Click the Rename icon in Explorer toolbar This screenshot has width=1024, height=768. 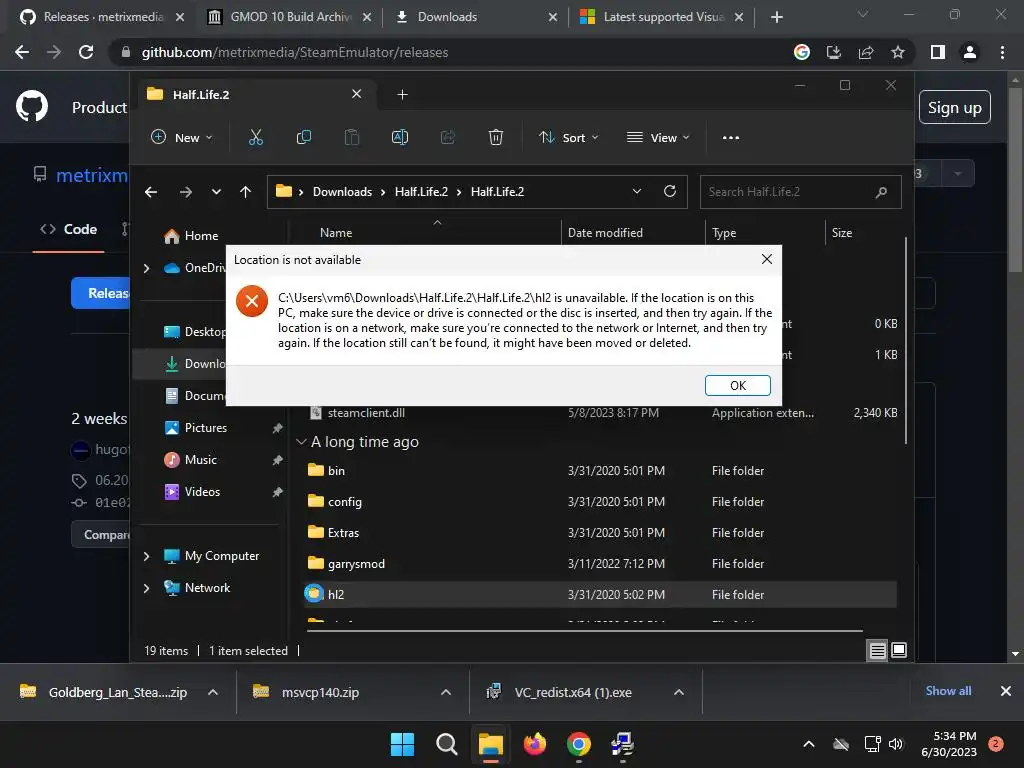pos(400,137)
